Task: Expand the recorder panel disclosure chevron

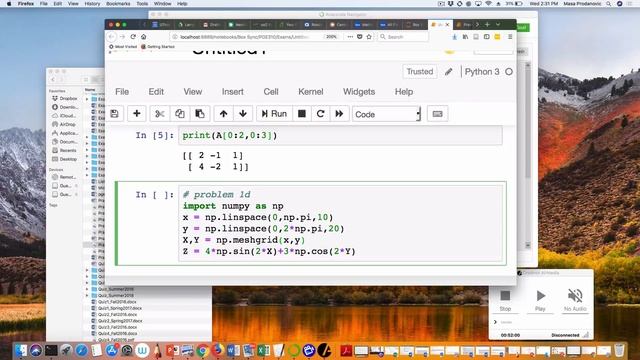Action: coord(496,322)
